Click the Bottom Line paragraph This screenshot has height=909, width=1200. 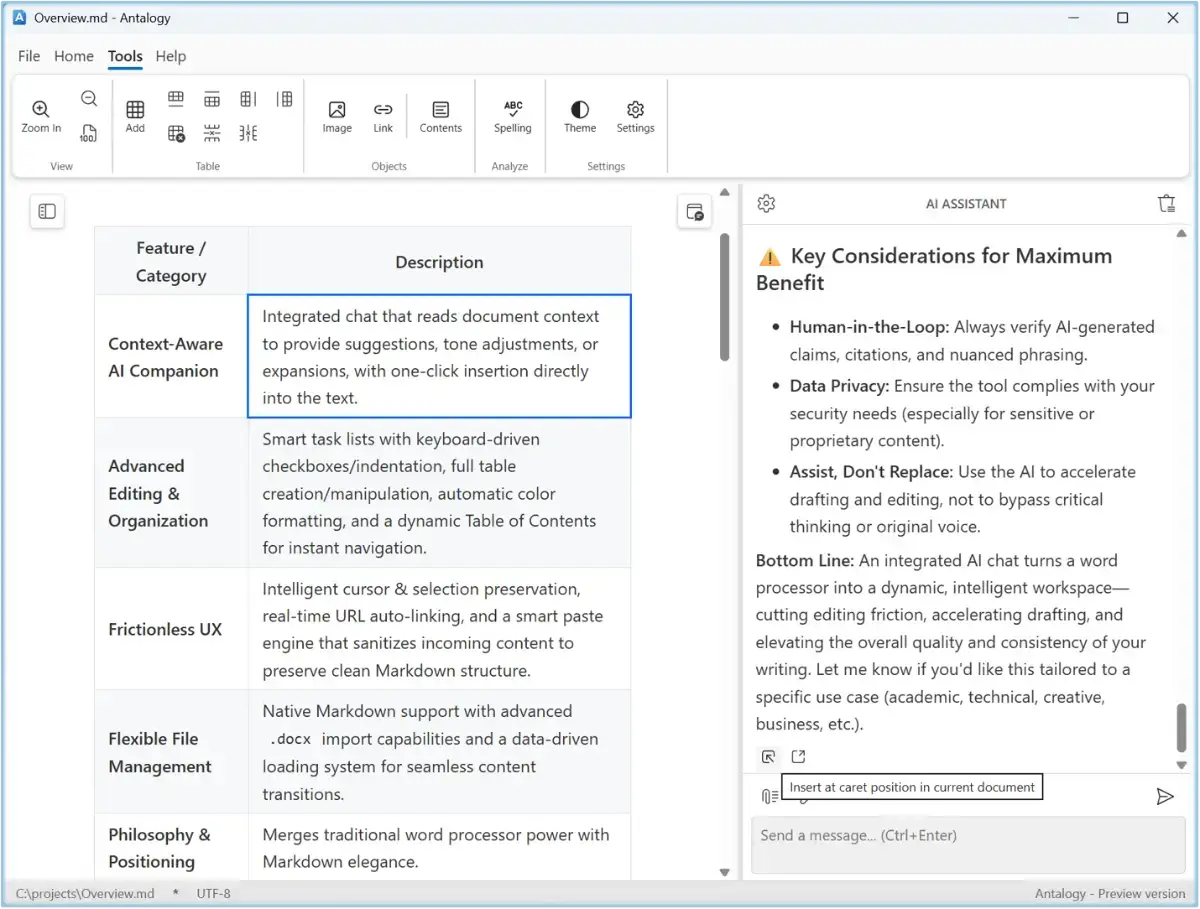click(952, 642)
